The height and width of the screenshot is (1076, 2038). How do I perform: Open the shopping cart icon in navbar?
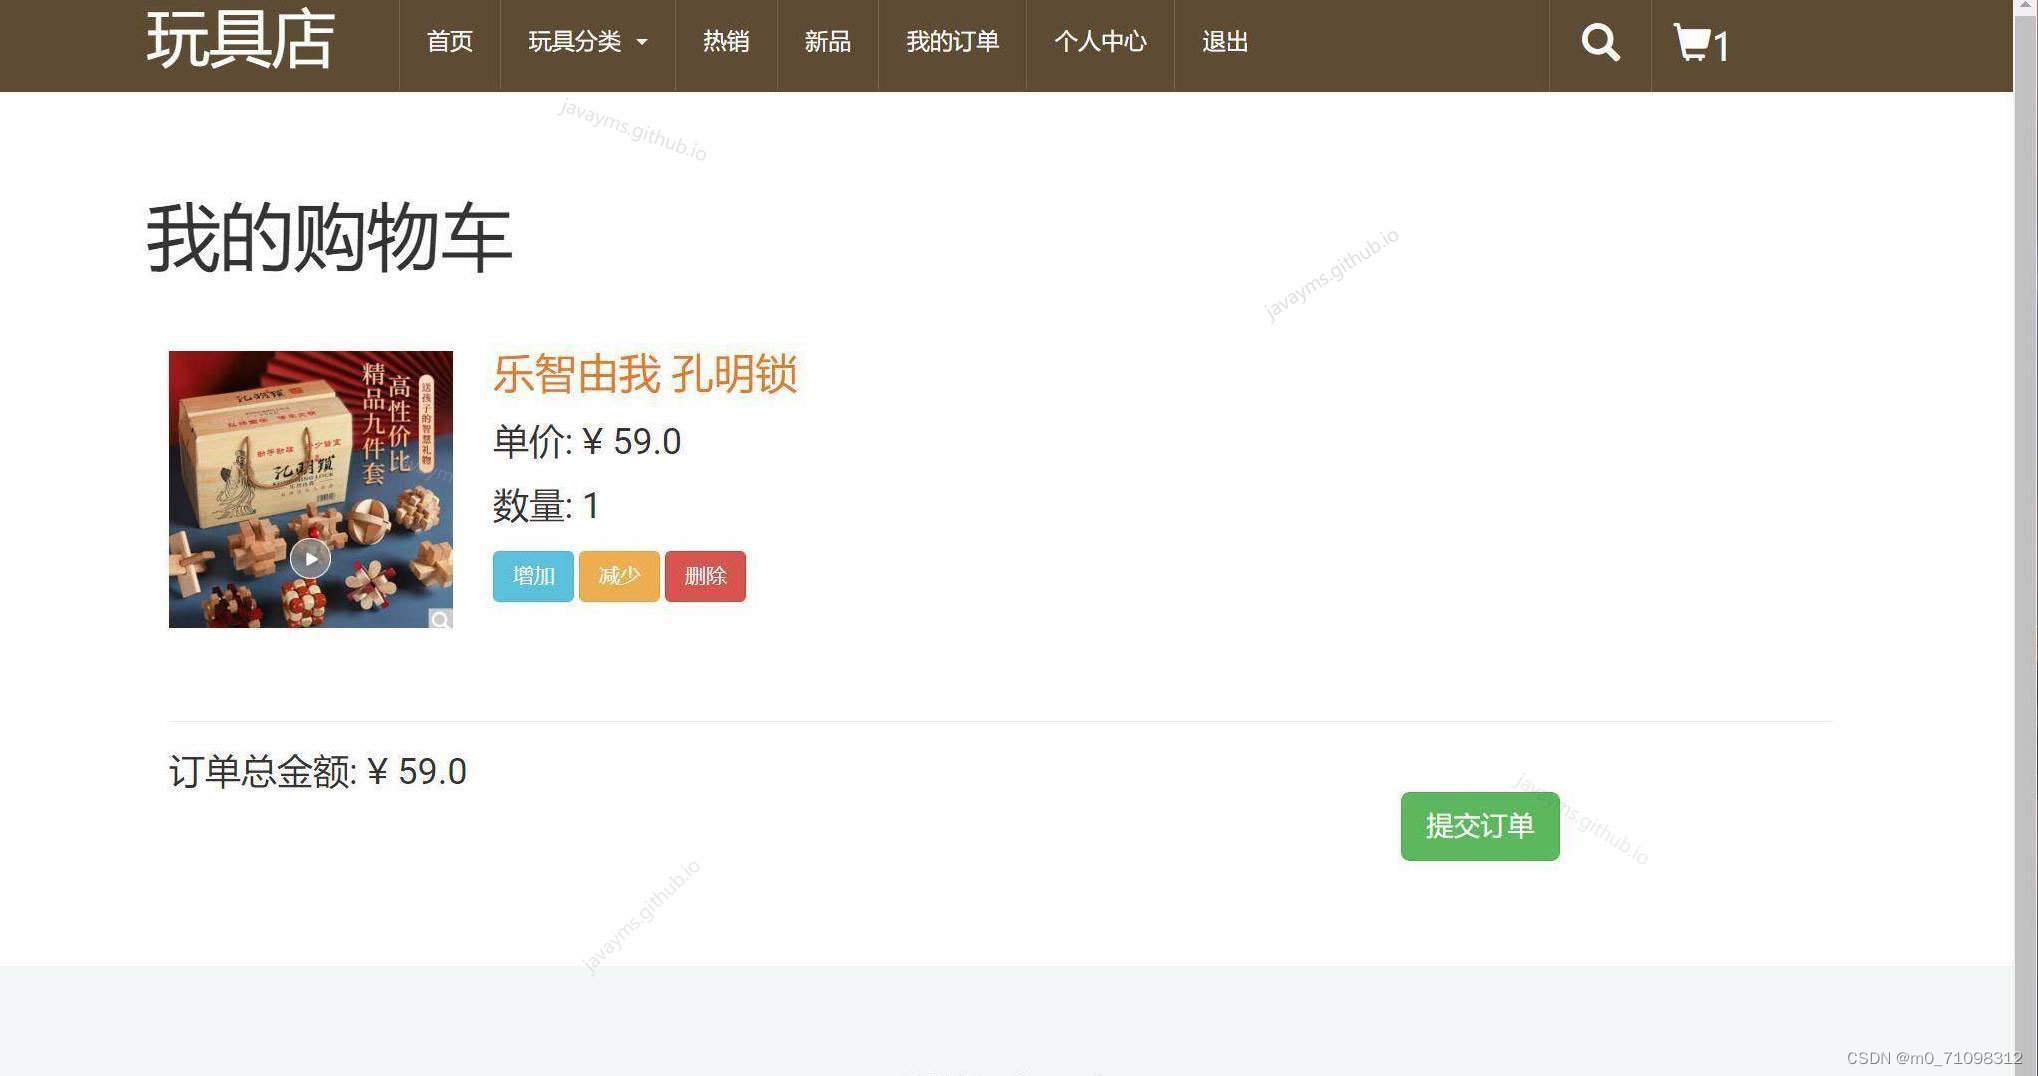pyautogui.click(x=1701, y=44)
